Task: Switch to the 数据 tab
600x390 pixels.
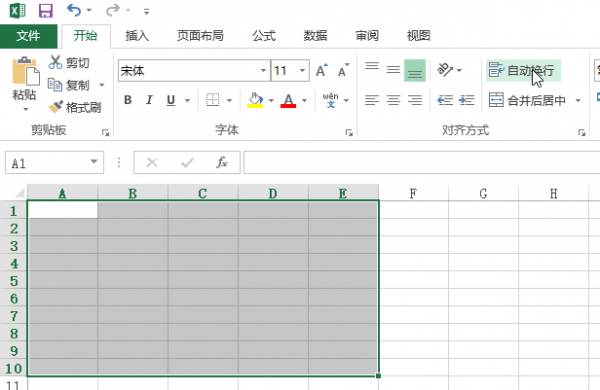Action: (315, 36)
